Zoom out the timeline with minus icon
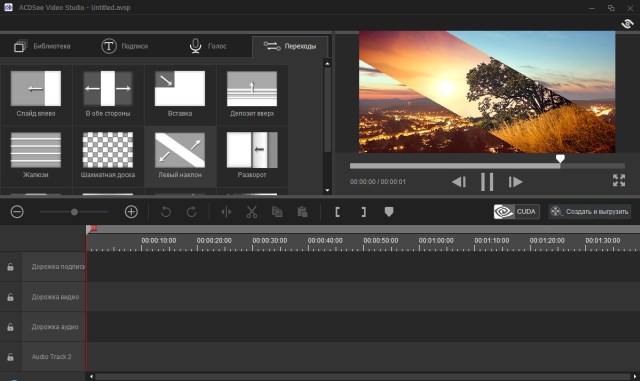The height and width of the screenshot is (381, 640). click(17, 212)
